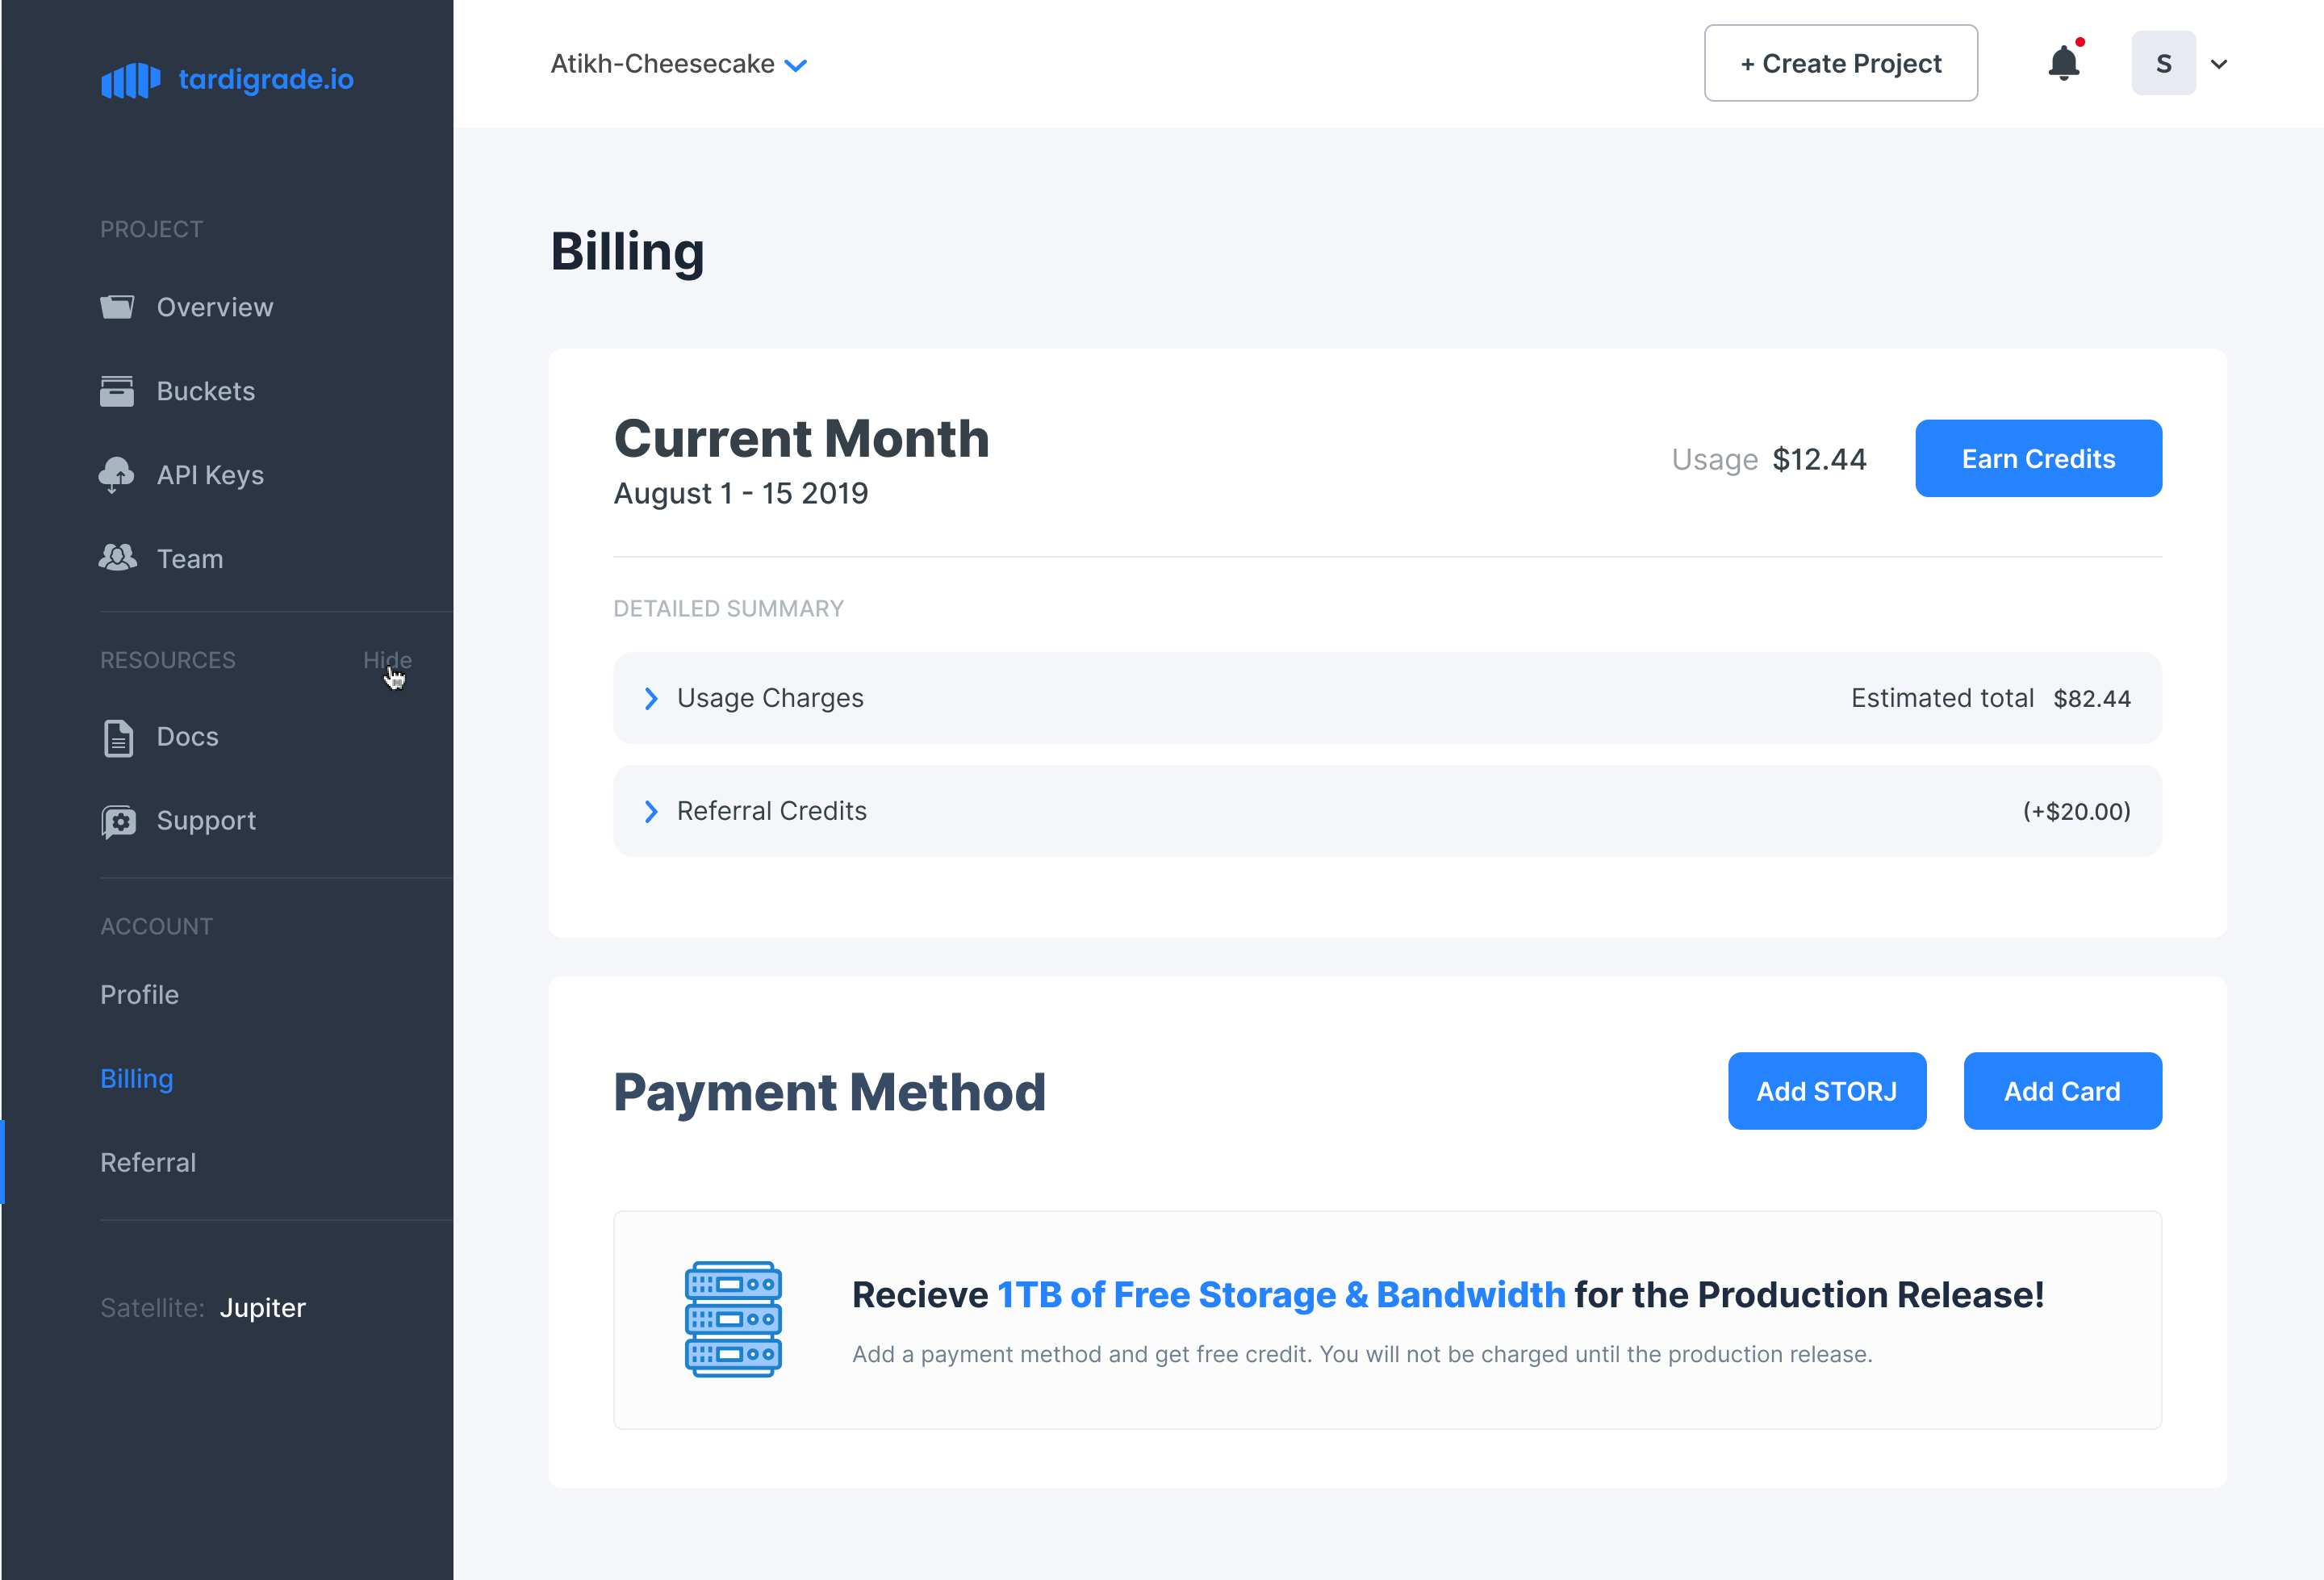Click the Current Month heading
The image size is (2324, 1580).
tap(802, 439)
